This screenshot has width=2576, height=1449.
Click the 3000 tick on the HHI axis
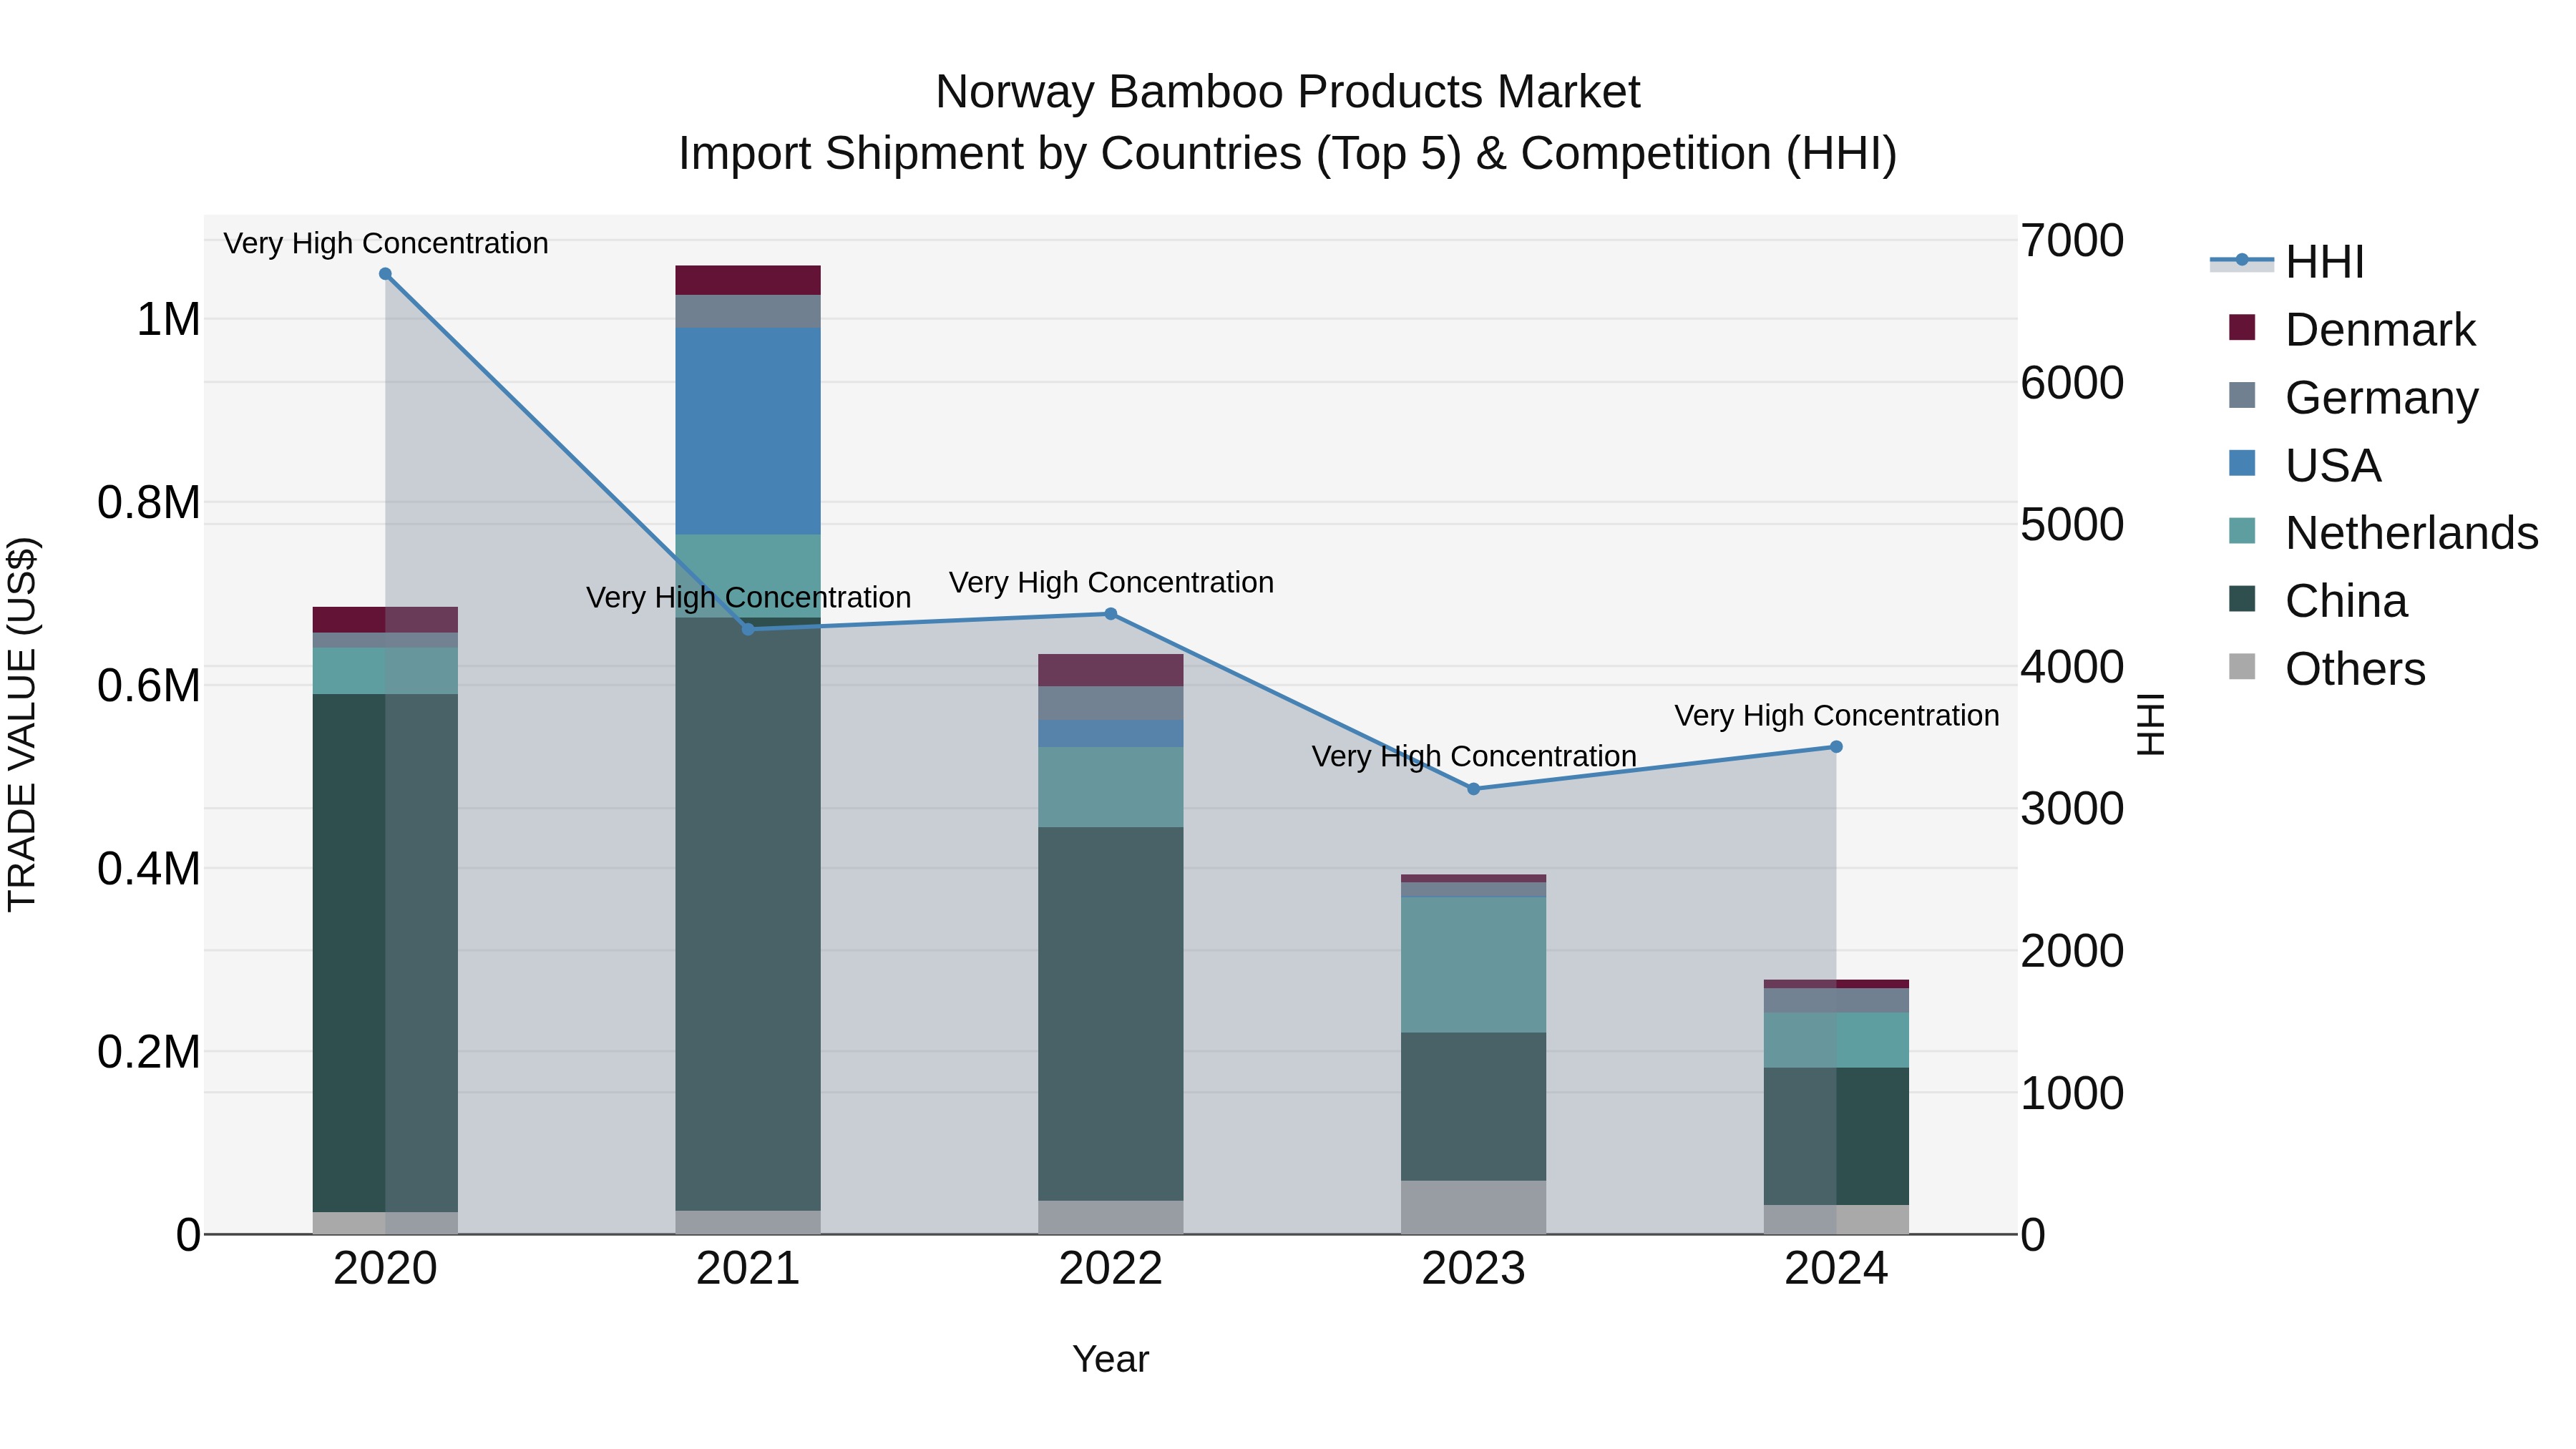click(x=2072, y=809)
